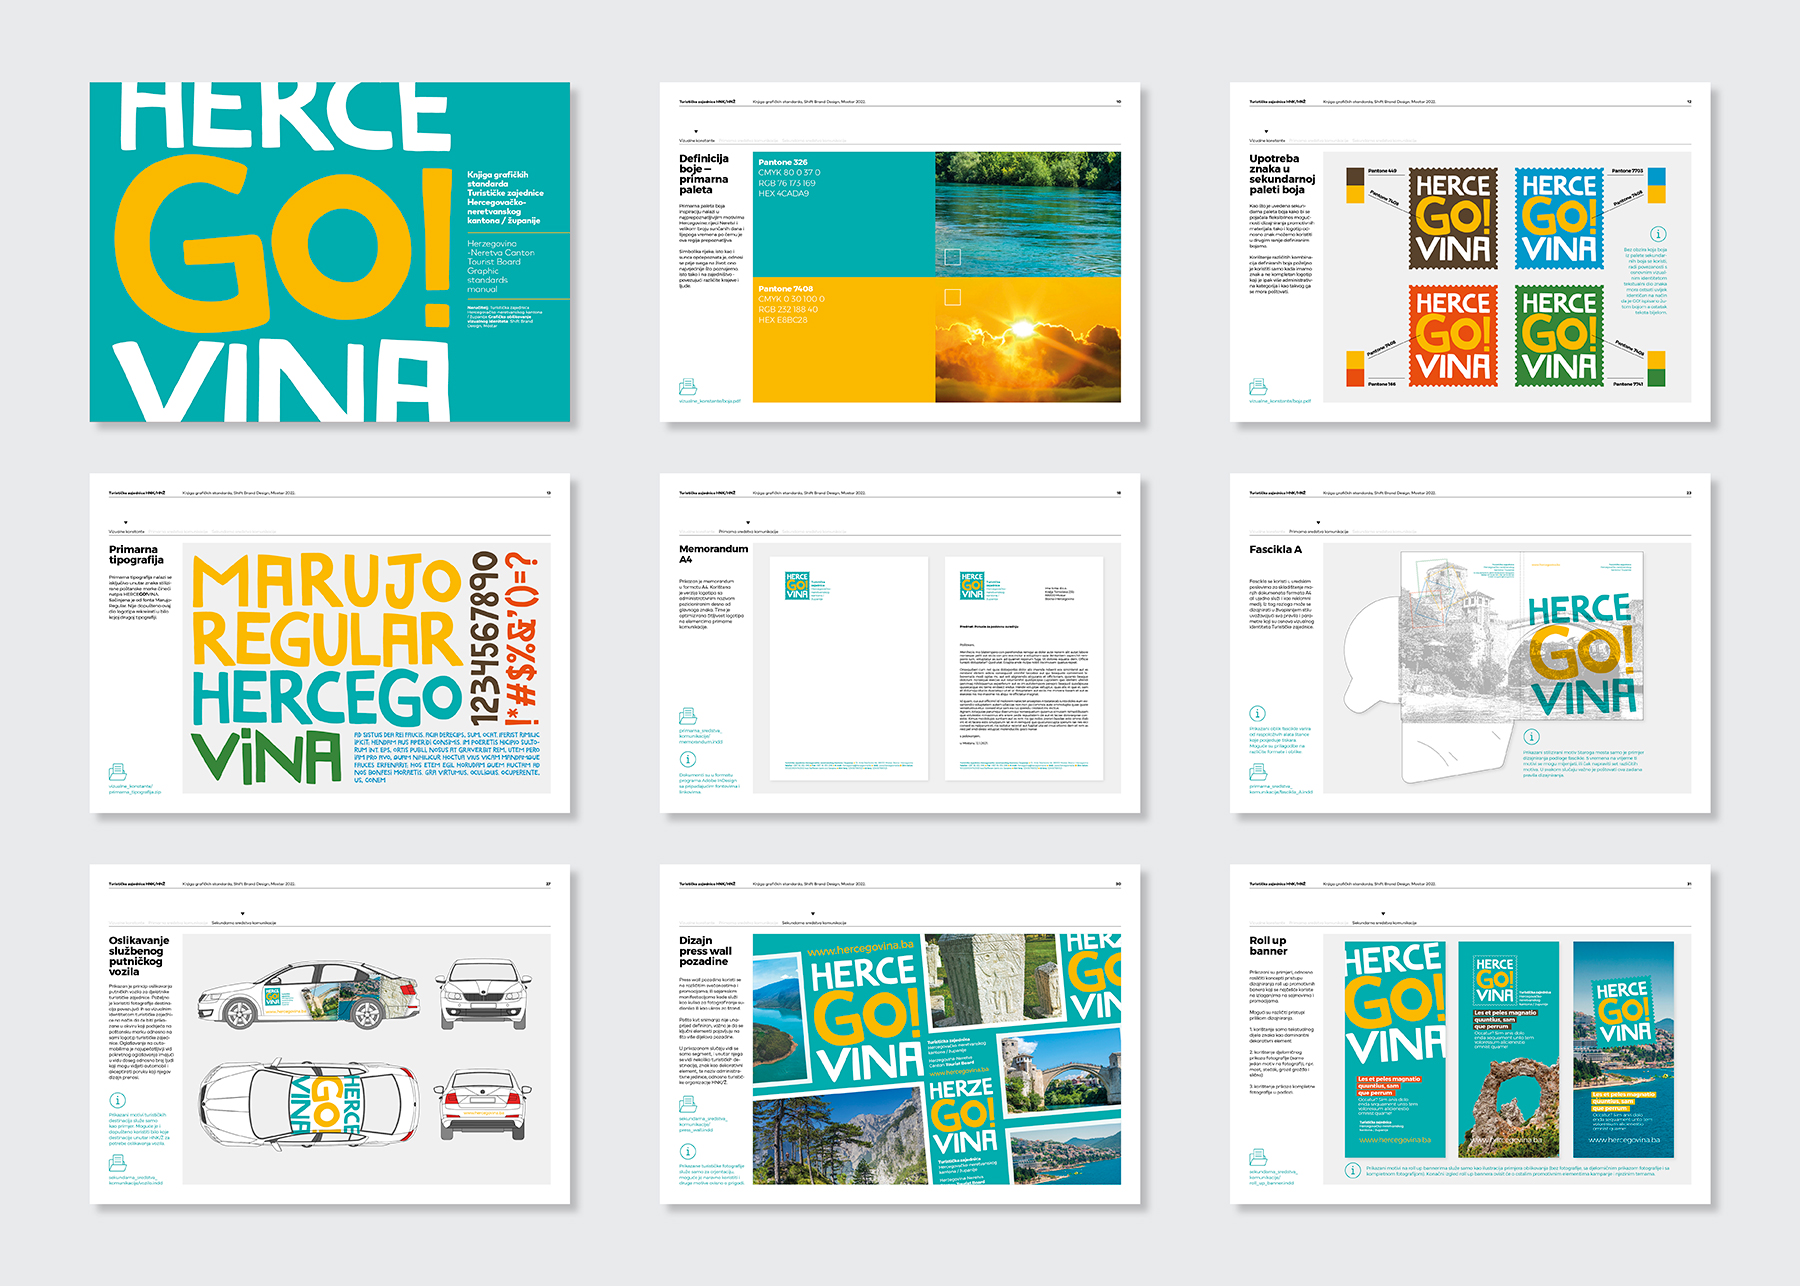Click the triangle marker on Primarna tipografija page
Screen dimensions: 1800x1286
[125, 522]
